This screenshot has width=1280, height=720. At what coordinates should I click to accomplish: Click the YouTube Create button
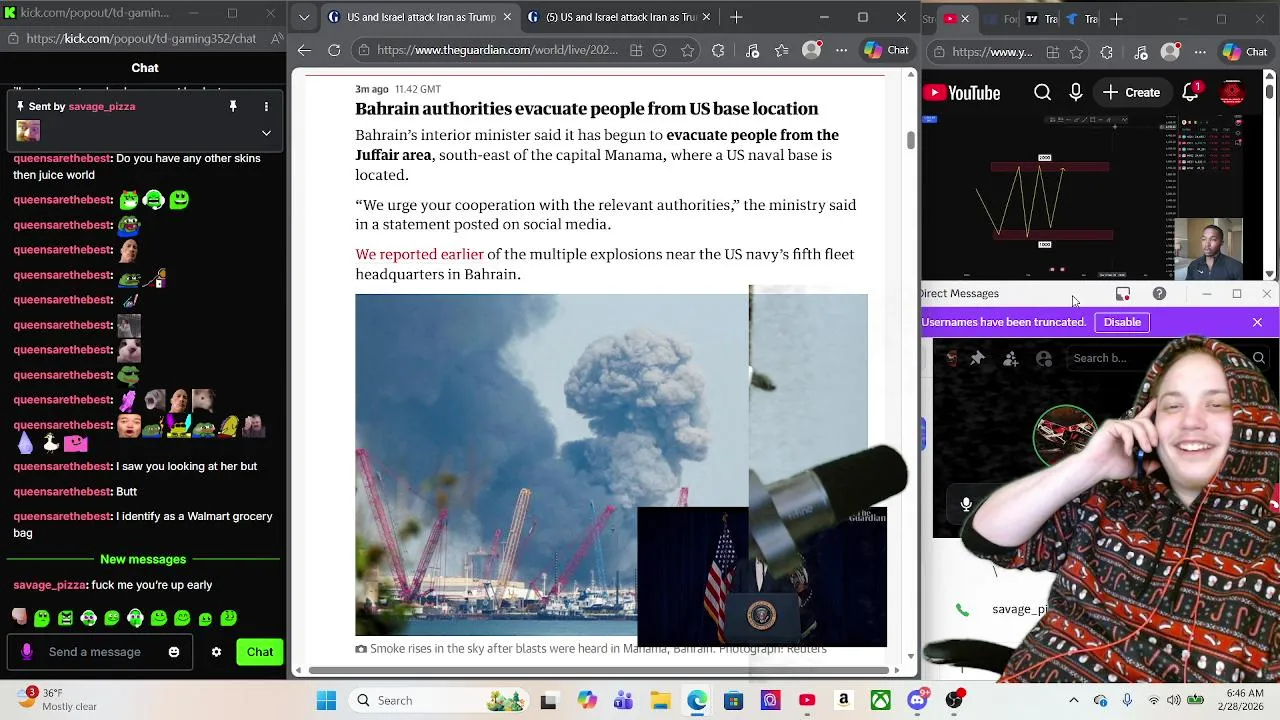coord(1131,93)
